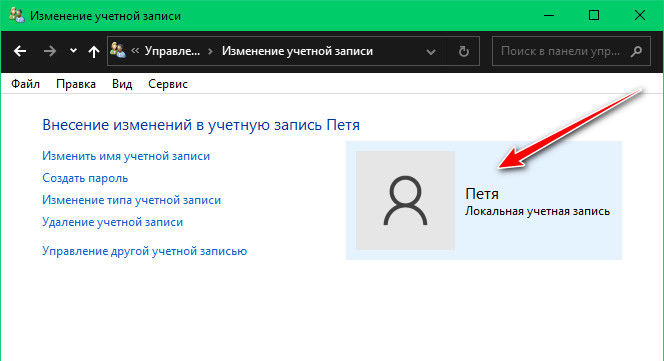Expand the chevron after Управле... breadcrumb
The image size is (664, 361).
(x=210, y=51)
